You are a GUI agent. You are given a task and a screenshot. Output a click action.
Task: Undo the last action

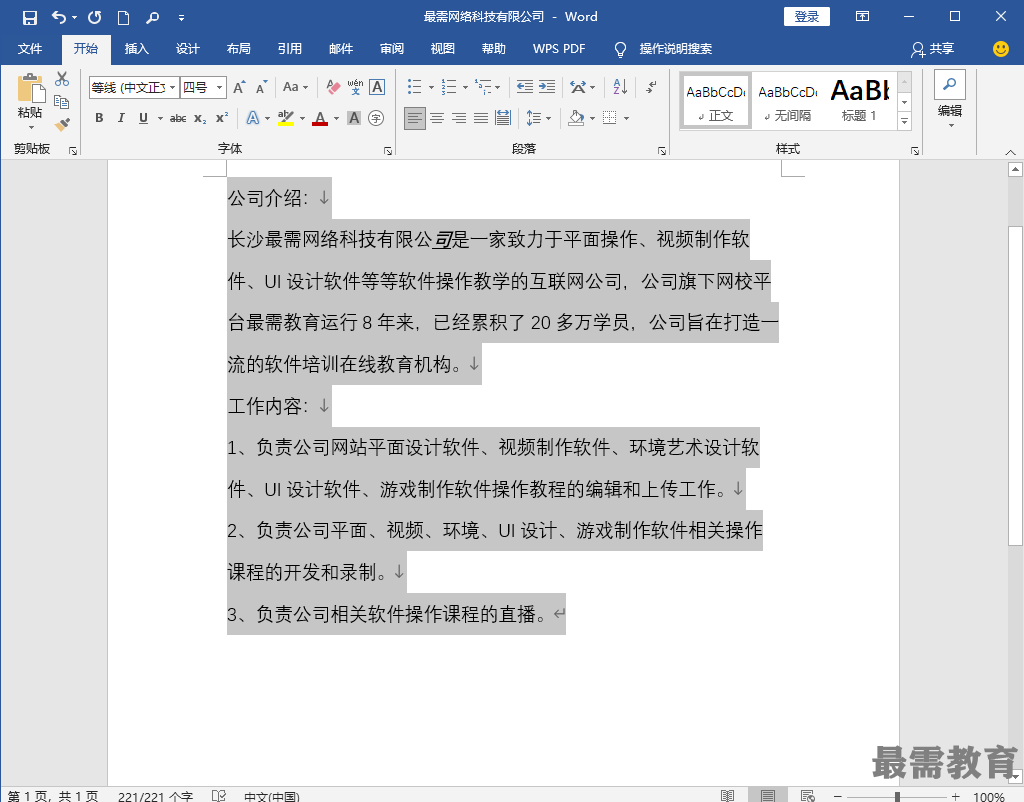pyautogui.click(x=58, y=18)
